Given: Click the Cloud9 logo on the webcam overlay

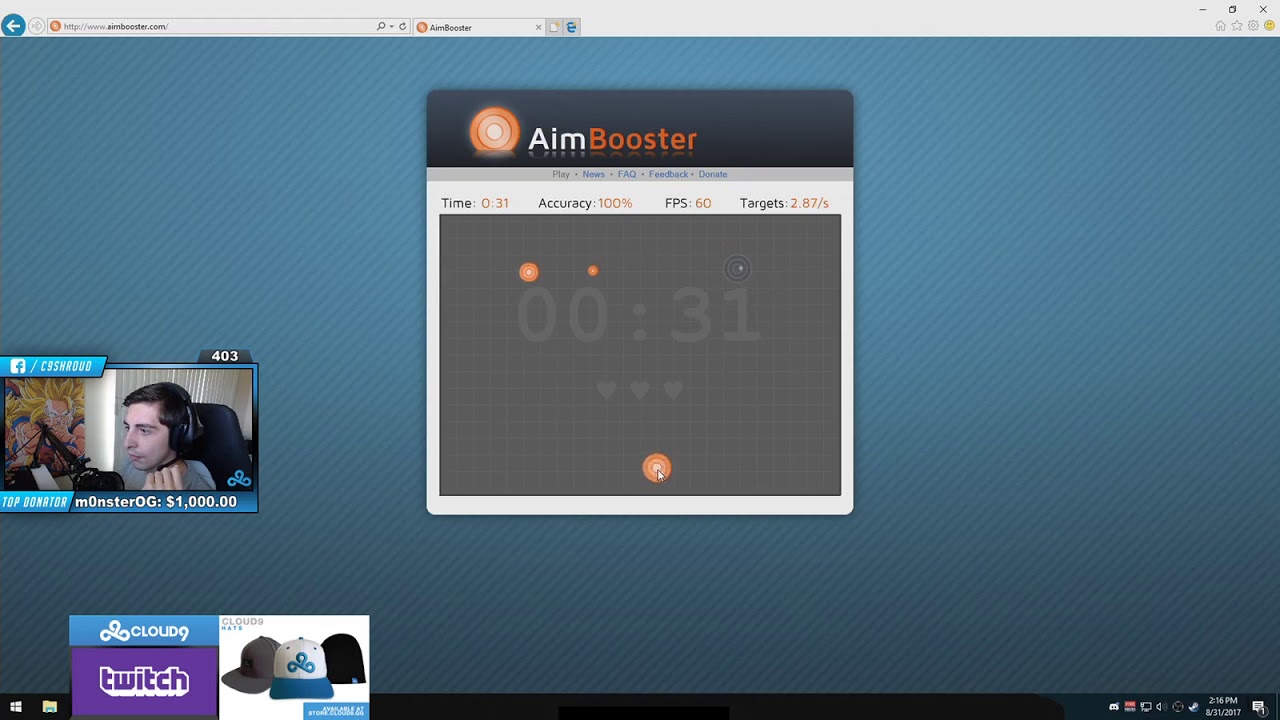Looking at the screenshot, I should 239,479.
